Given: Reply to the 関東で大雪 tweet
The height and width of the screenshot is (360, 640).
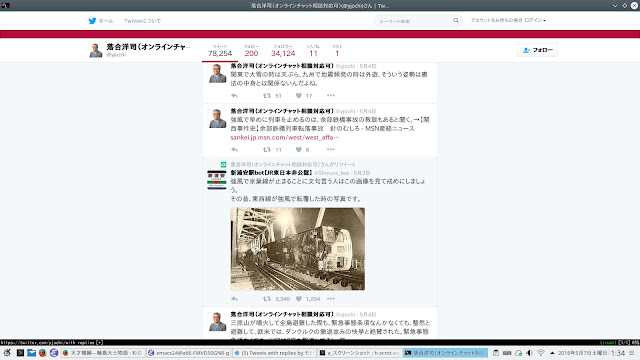Looking at the screenshot, I should tap(234, 96).
